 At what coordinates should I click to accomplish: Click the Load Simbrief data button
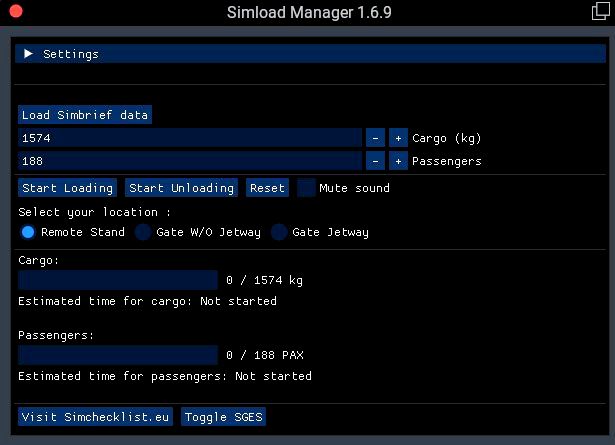(85, 115)
